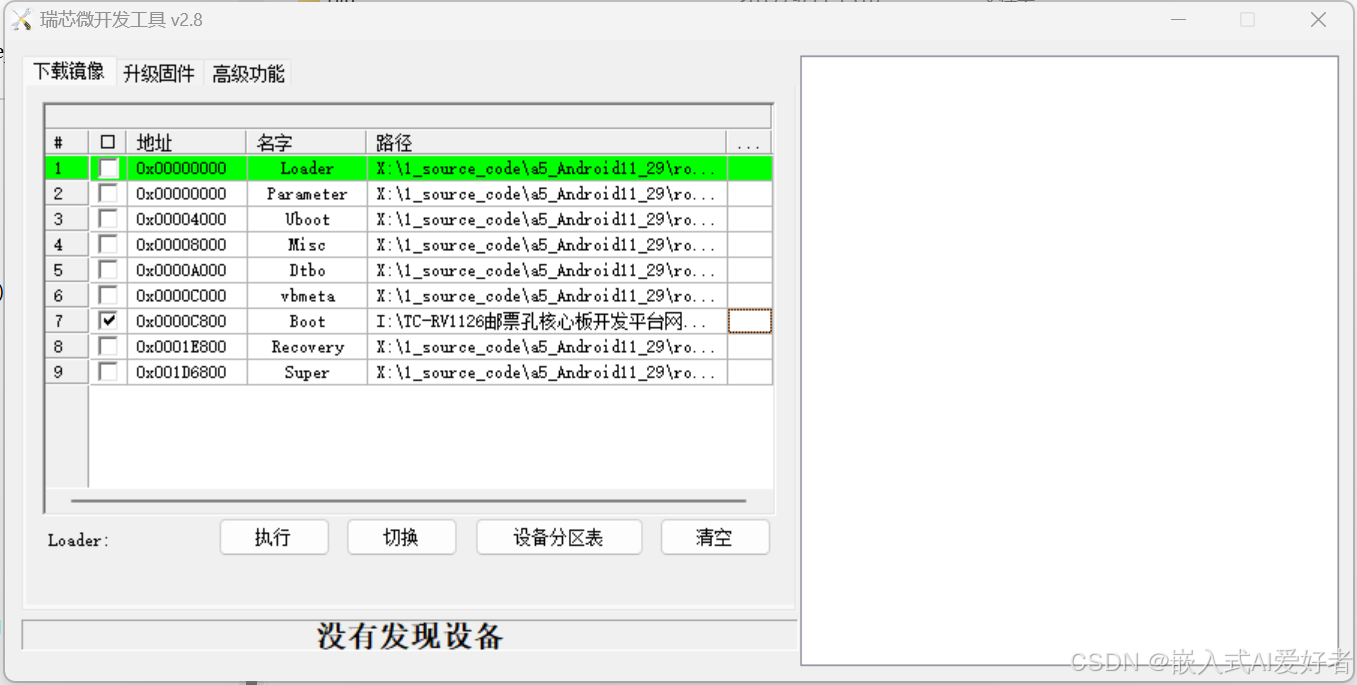Check the select-all checkbox in column header
1357x685 pixels.
pos(106,141)
